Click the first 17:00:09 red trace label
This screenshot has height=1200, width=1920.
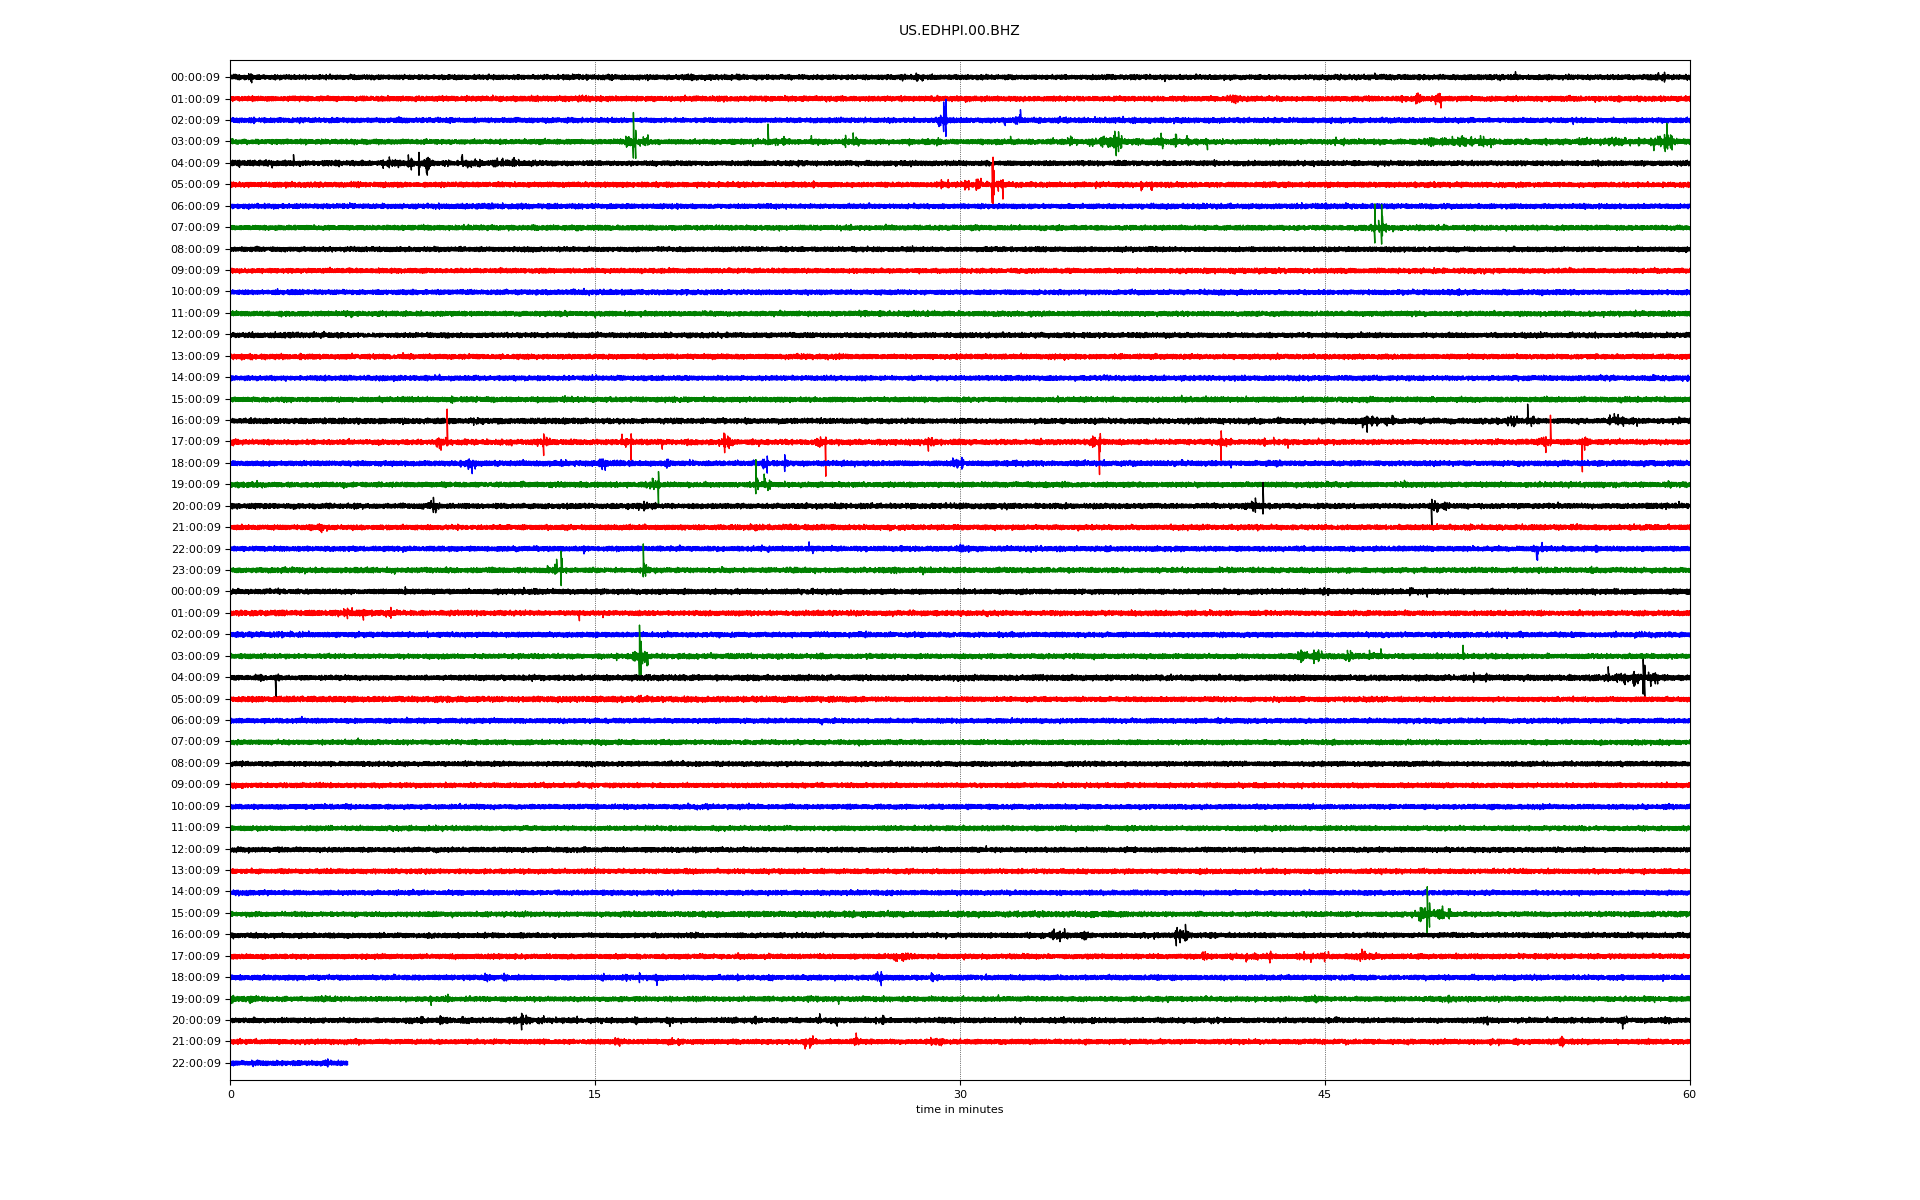coord(195,442)
